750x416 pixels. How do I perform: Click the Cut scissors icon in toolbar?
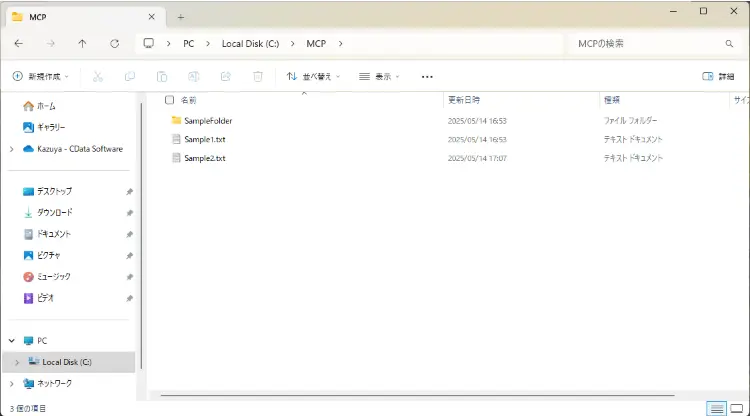coord(98,77)
